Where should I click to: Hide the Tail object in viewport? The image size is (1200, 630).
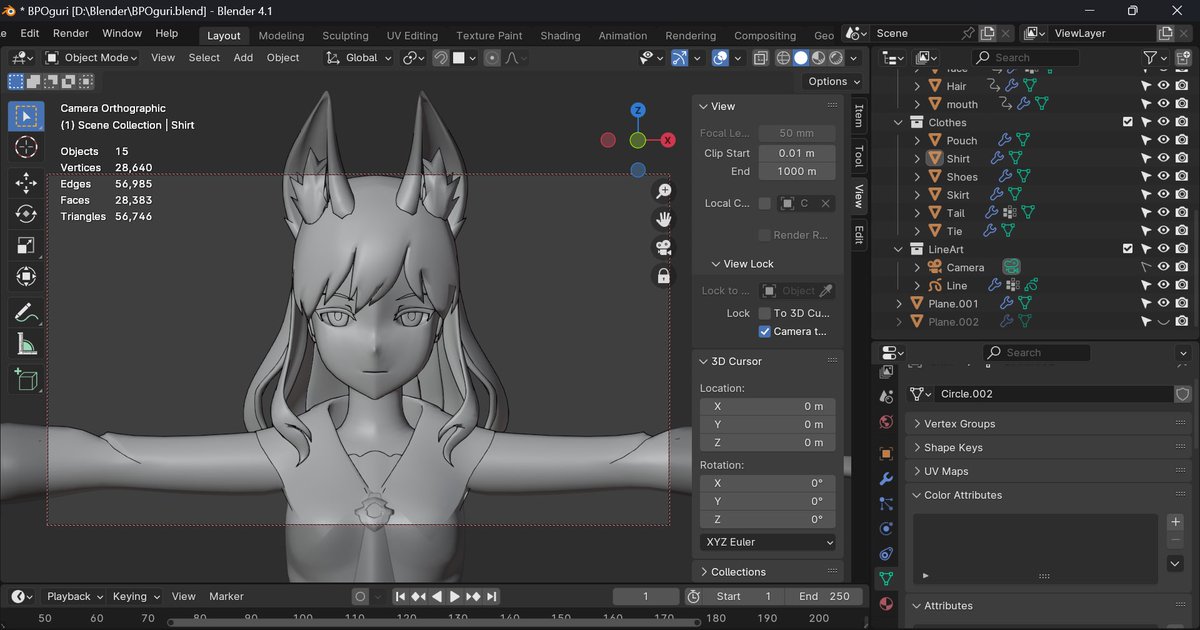1163,213
